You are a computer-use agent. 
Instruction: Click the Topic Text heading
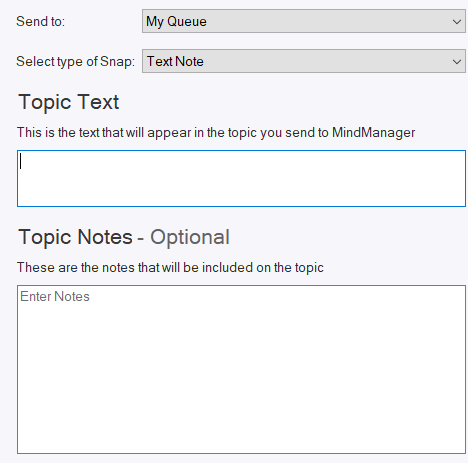pyautogui.click(x=69, y=102)
